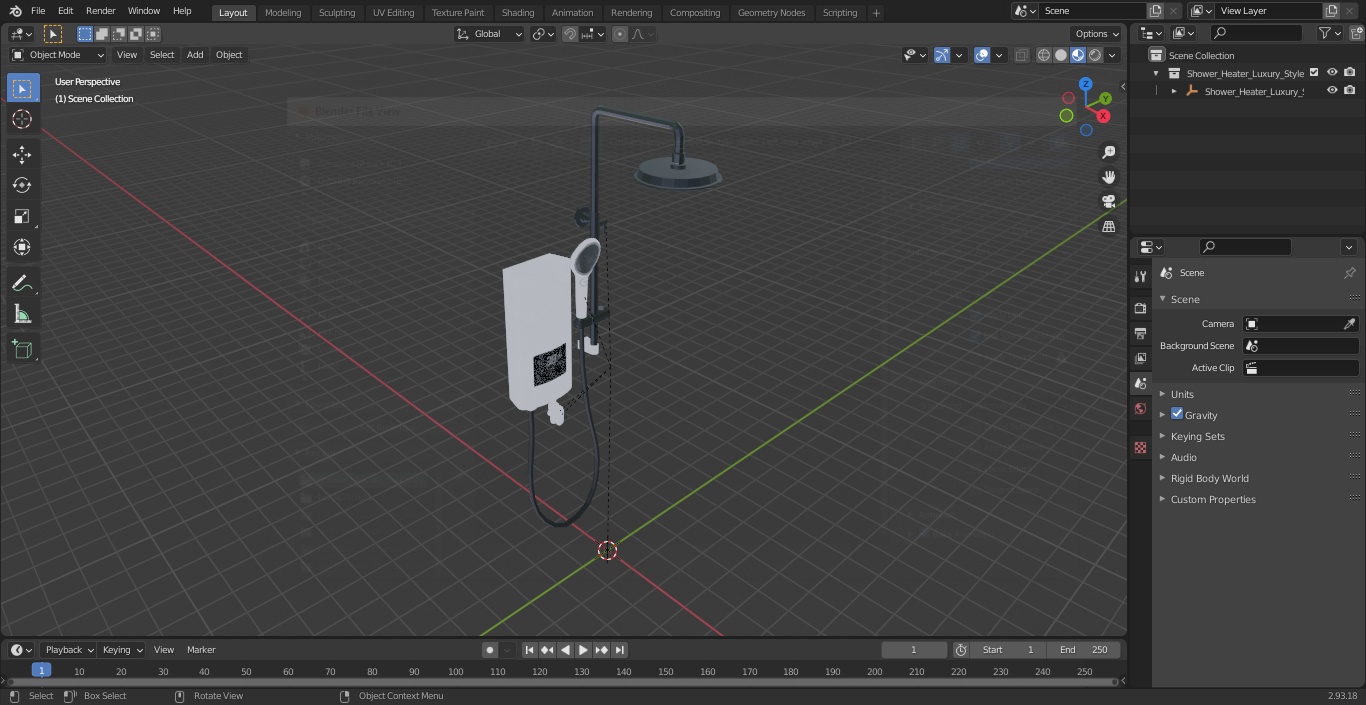Open the View Layer properties tab
1366x705 pixels.
[1140, 358]
